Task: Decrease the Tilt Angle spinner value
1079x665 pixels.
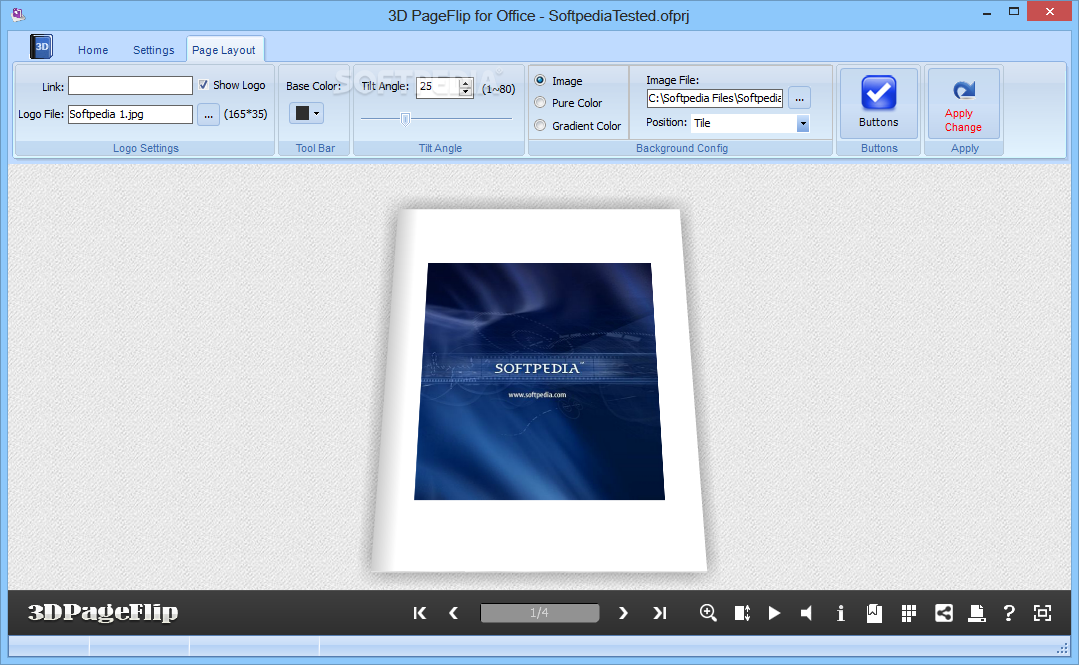Action: click(x=466, y=92)
